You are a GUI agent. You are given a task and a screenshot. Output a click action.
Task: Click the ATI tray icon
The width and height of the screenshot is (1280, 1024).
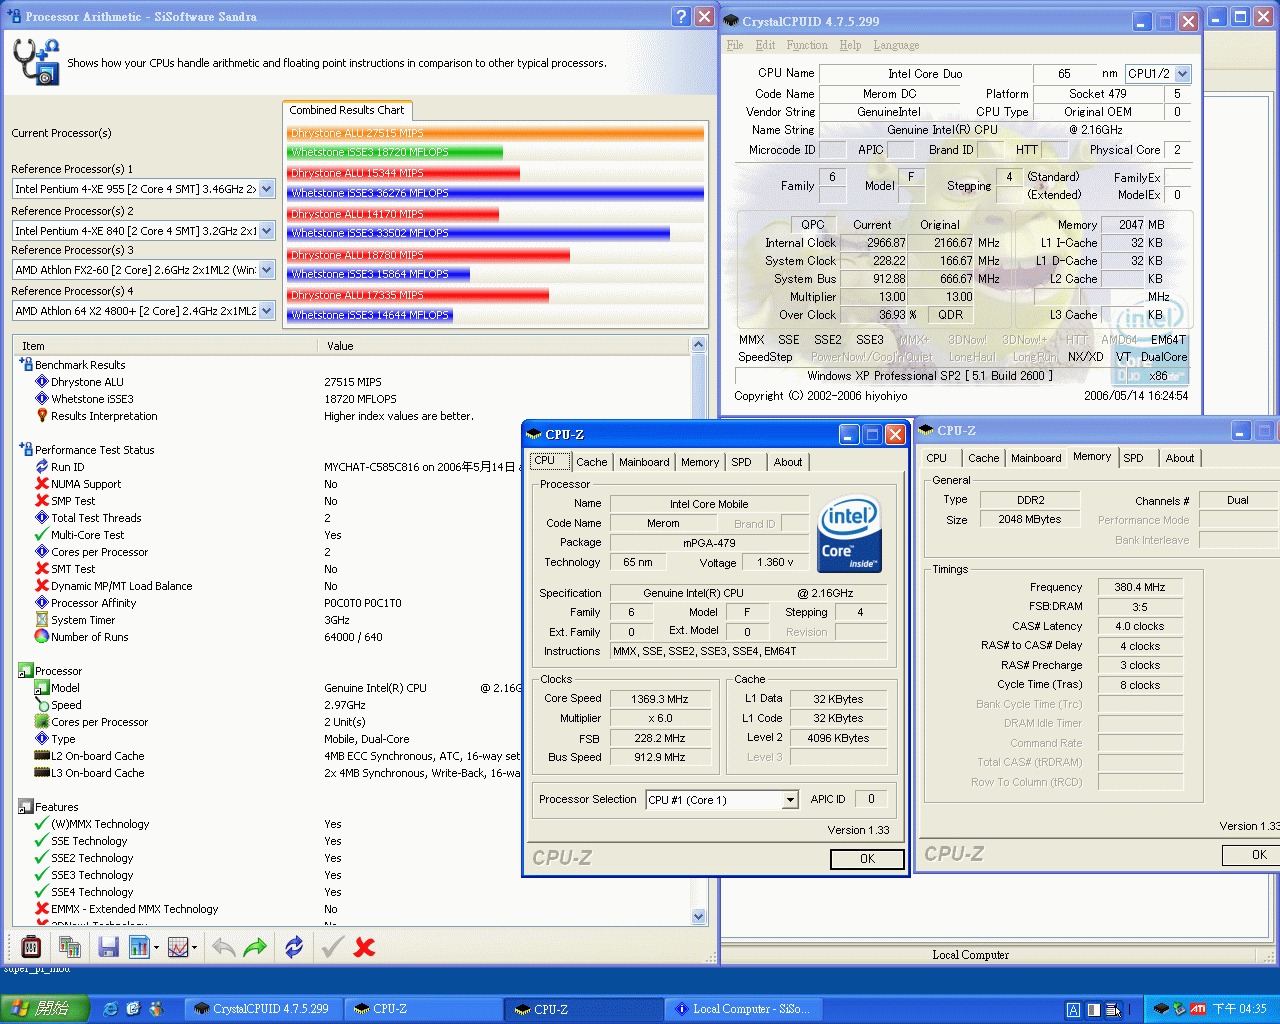pos(1197,1009)
